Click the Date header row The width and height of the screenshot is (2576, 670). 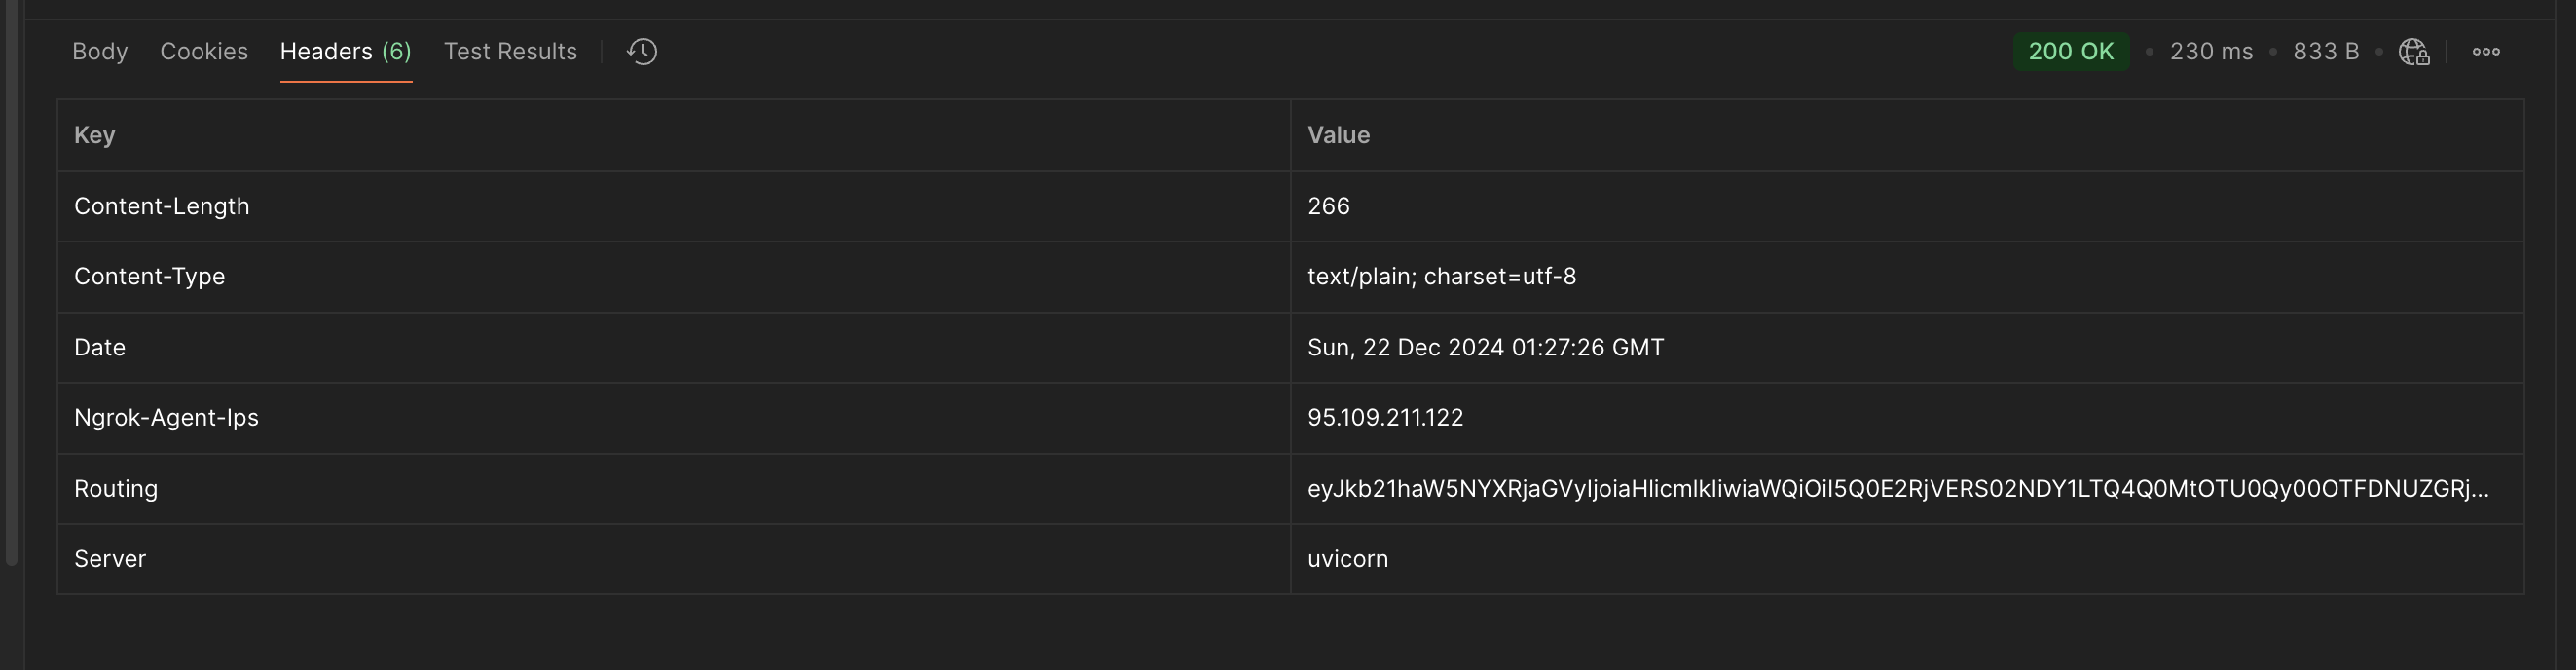tap(100, 347)
